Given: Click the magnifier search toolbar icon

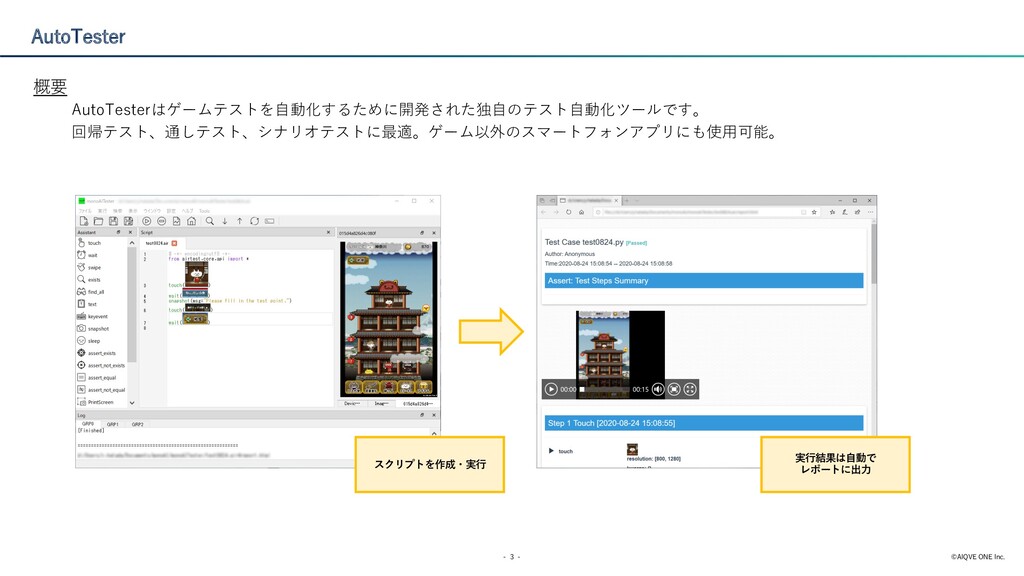Looking at the screenshot, I should 210,221.
